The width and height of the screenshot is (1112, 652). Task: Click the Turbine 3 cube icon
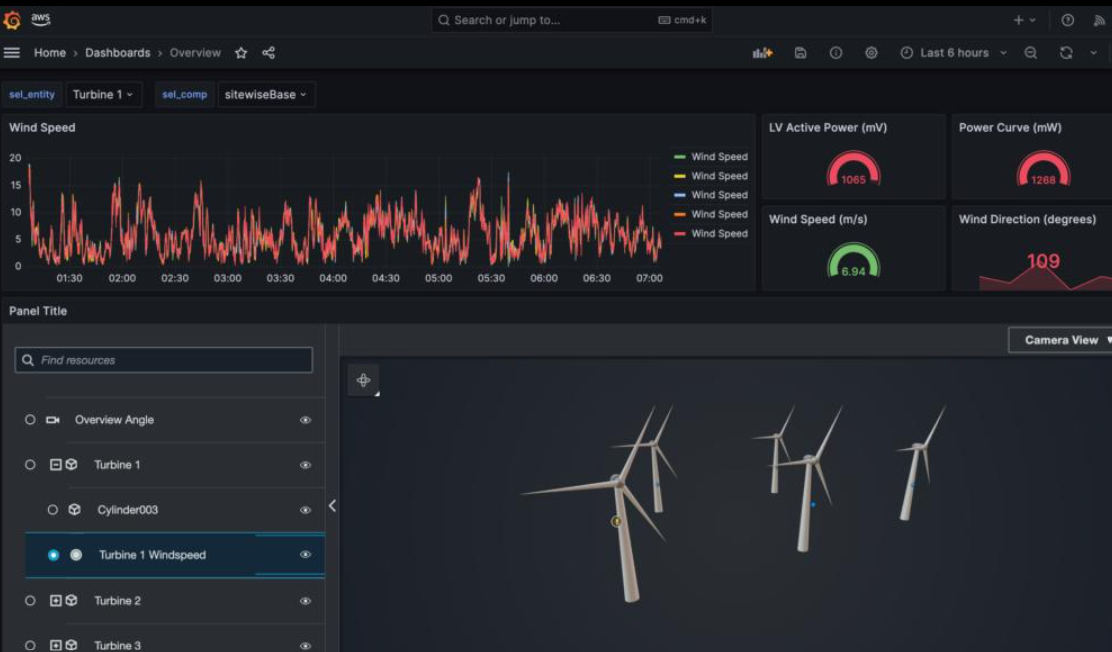(72, 645)
